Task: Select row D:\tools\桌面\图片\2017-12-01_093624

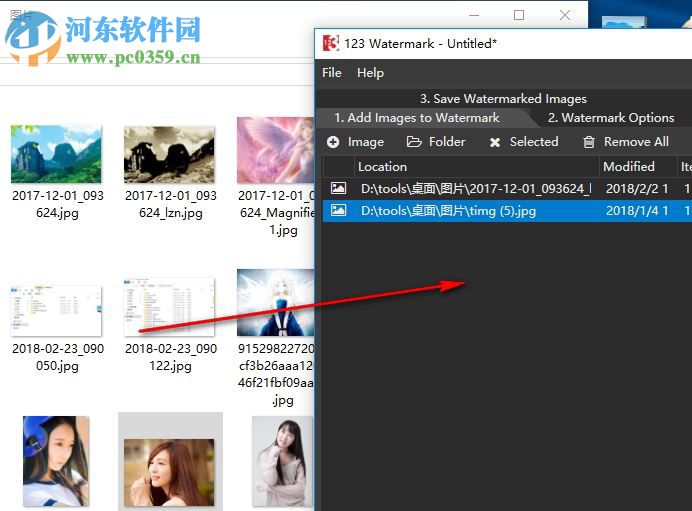Action: tap(508, 189)
